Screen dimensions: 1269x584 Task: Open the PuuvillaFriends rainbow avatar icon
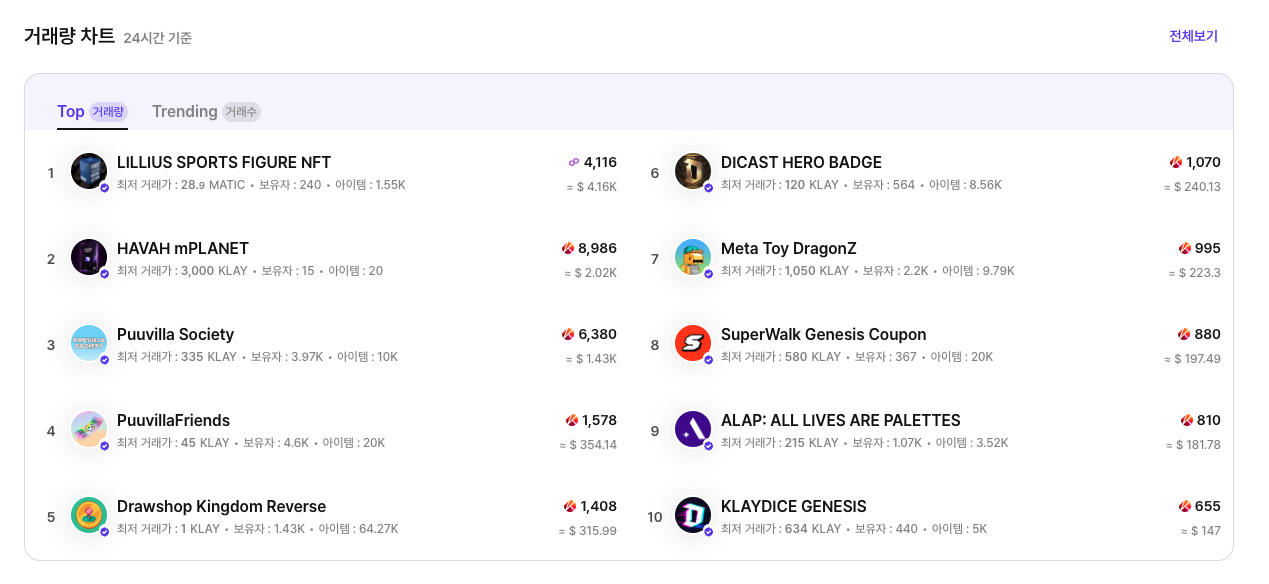(89, 429)
